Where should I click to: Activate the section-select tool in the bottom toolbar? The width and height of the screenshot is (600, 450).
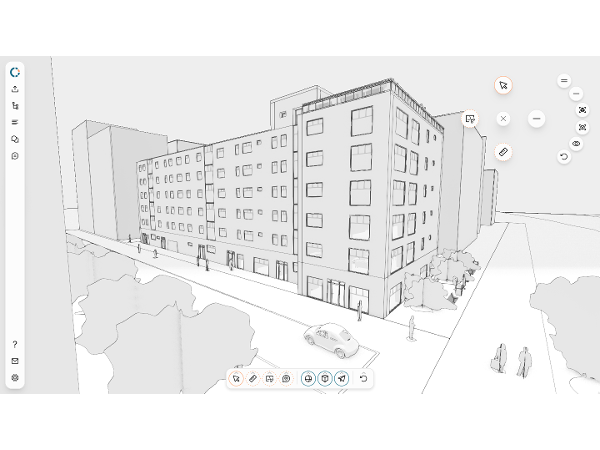269,379
